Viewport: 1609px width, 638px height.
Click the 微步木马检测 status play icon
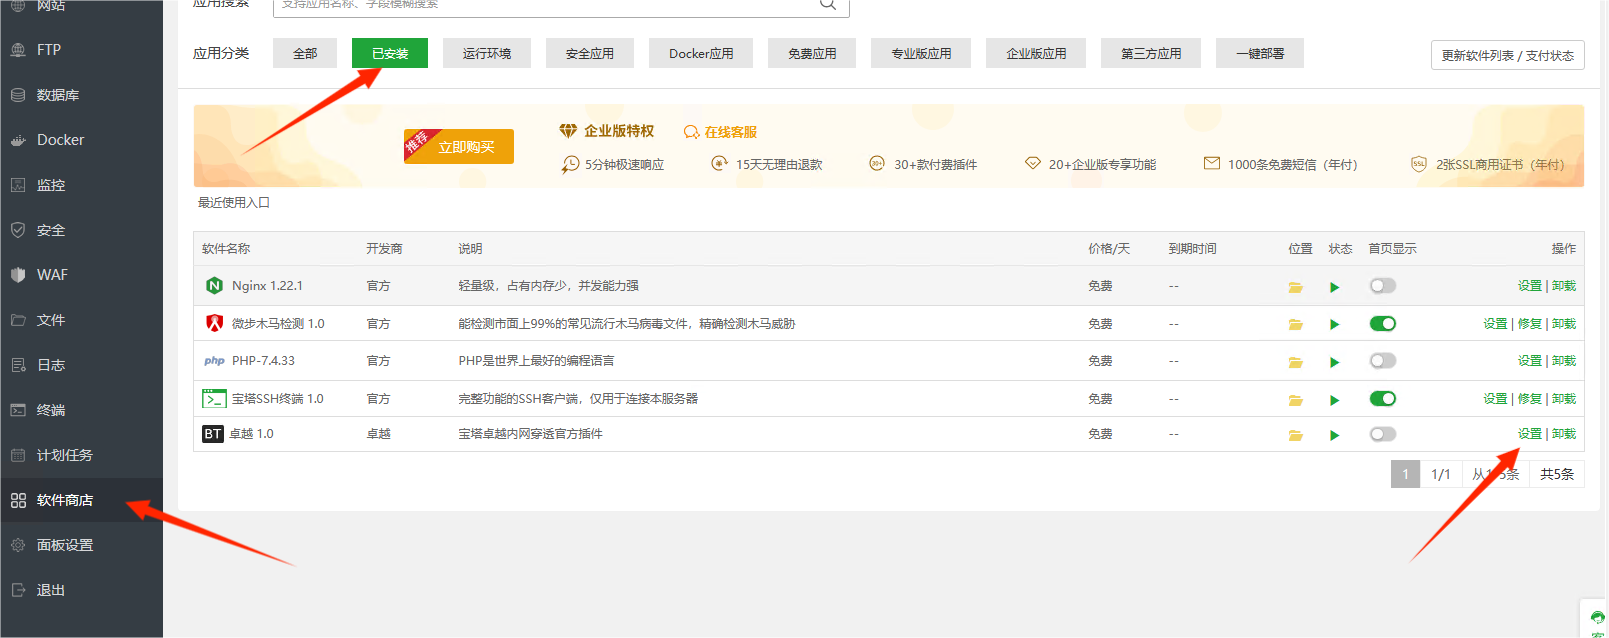tap(1334, 324)
